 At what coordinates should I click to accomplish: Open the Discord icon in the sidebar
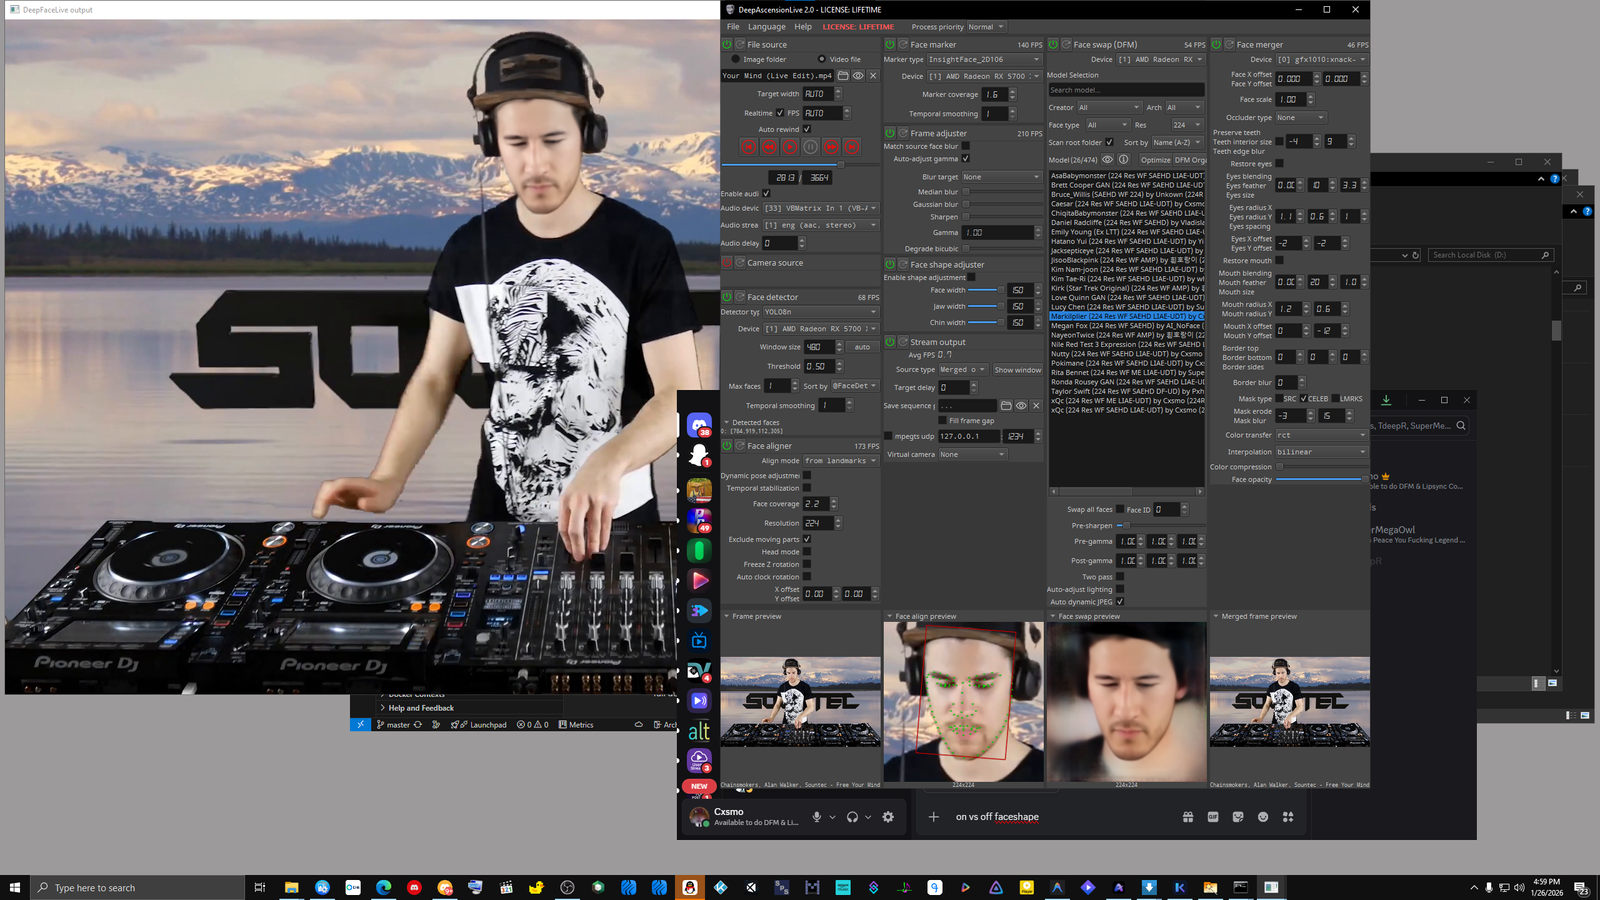[x=699, y=426]
